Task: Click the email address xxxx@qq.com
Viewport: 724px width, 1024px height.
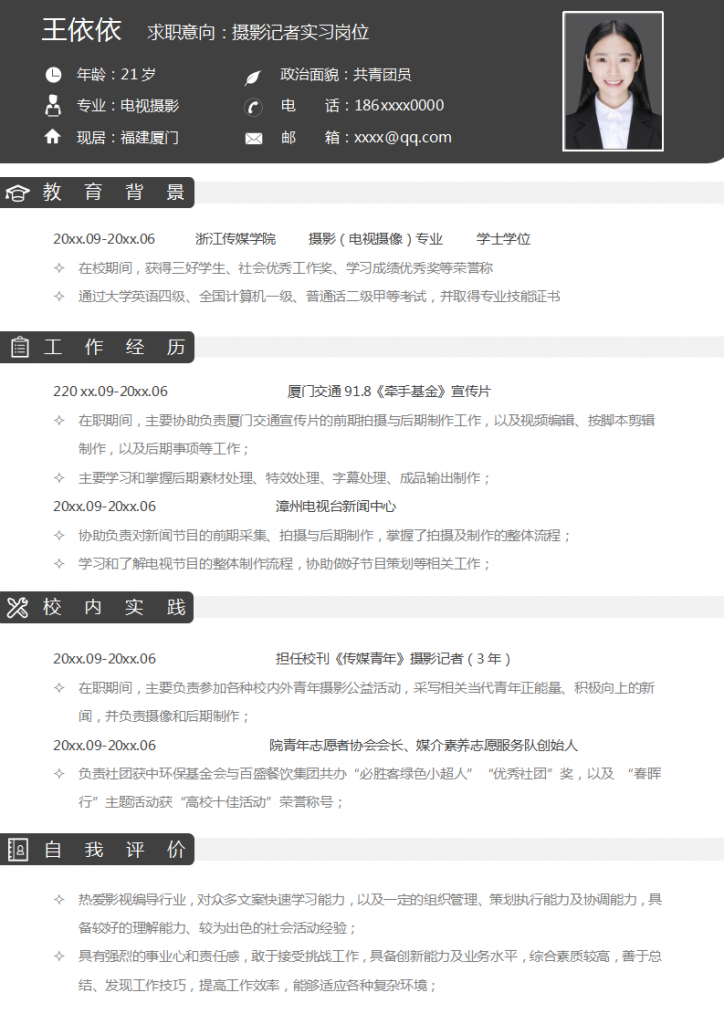Action: click(x=403, y=137)
